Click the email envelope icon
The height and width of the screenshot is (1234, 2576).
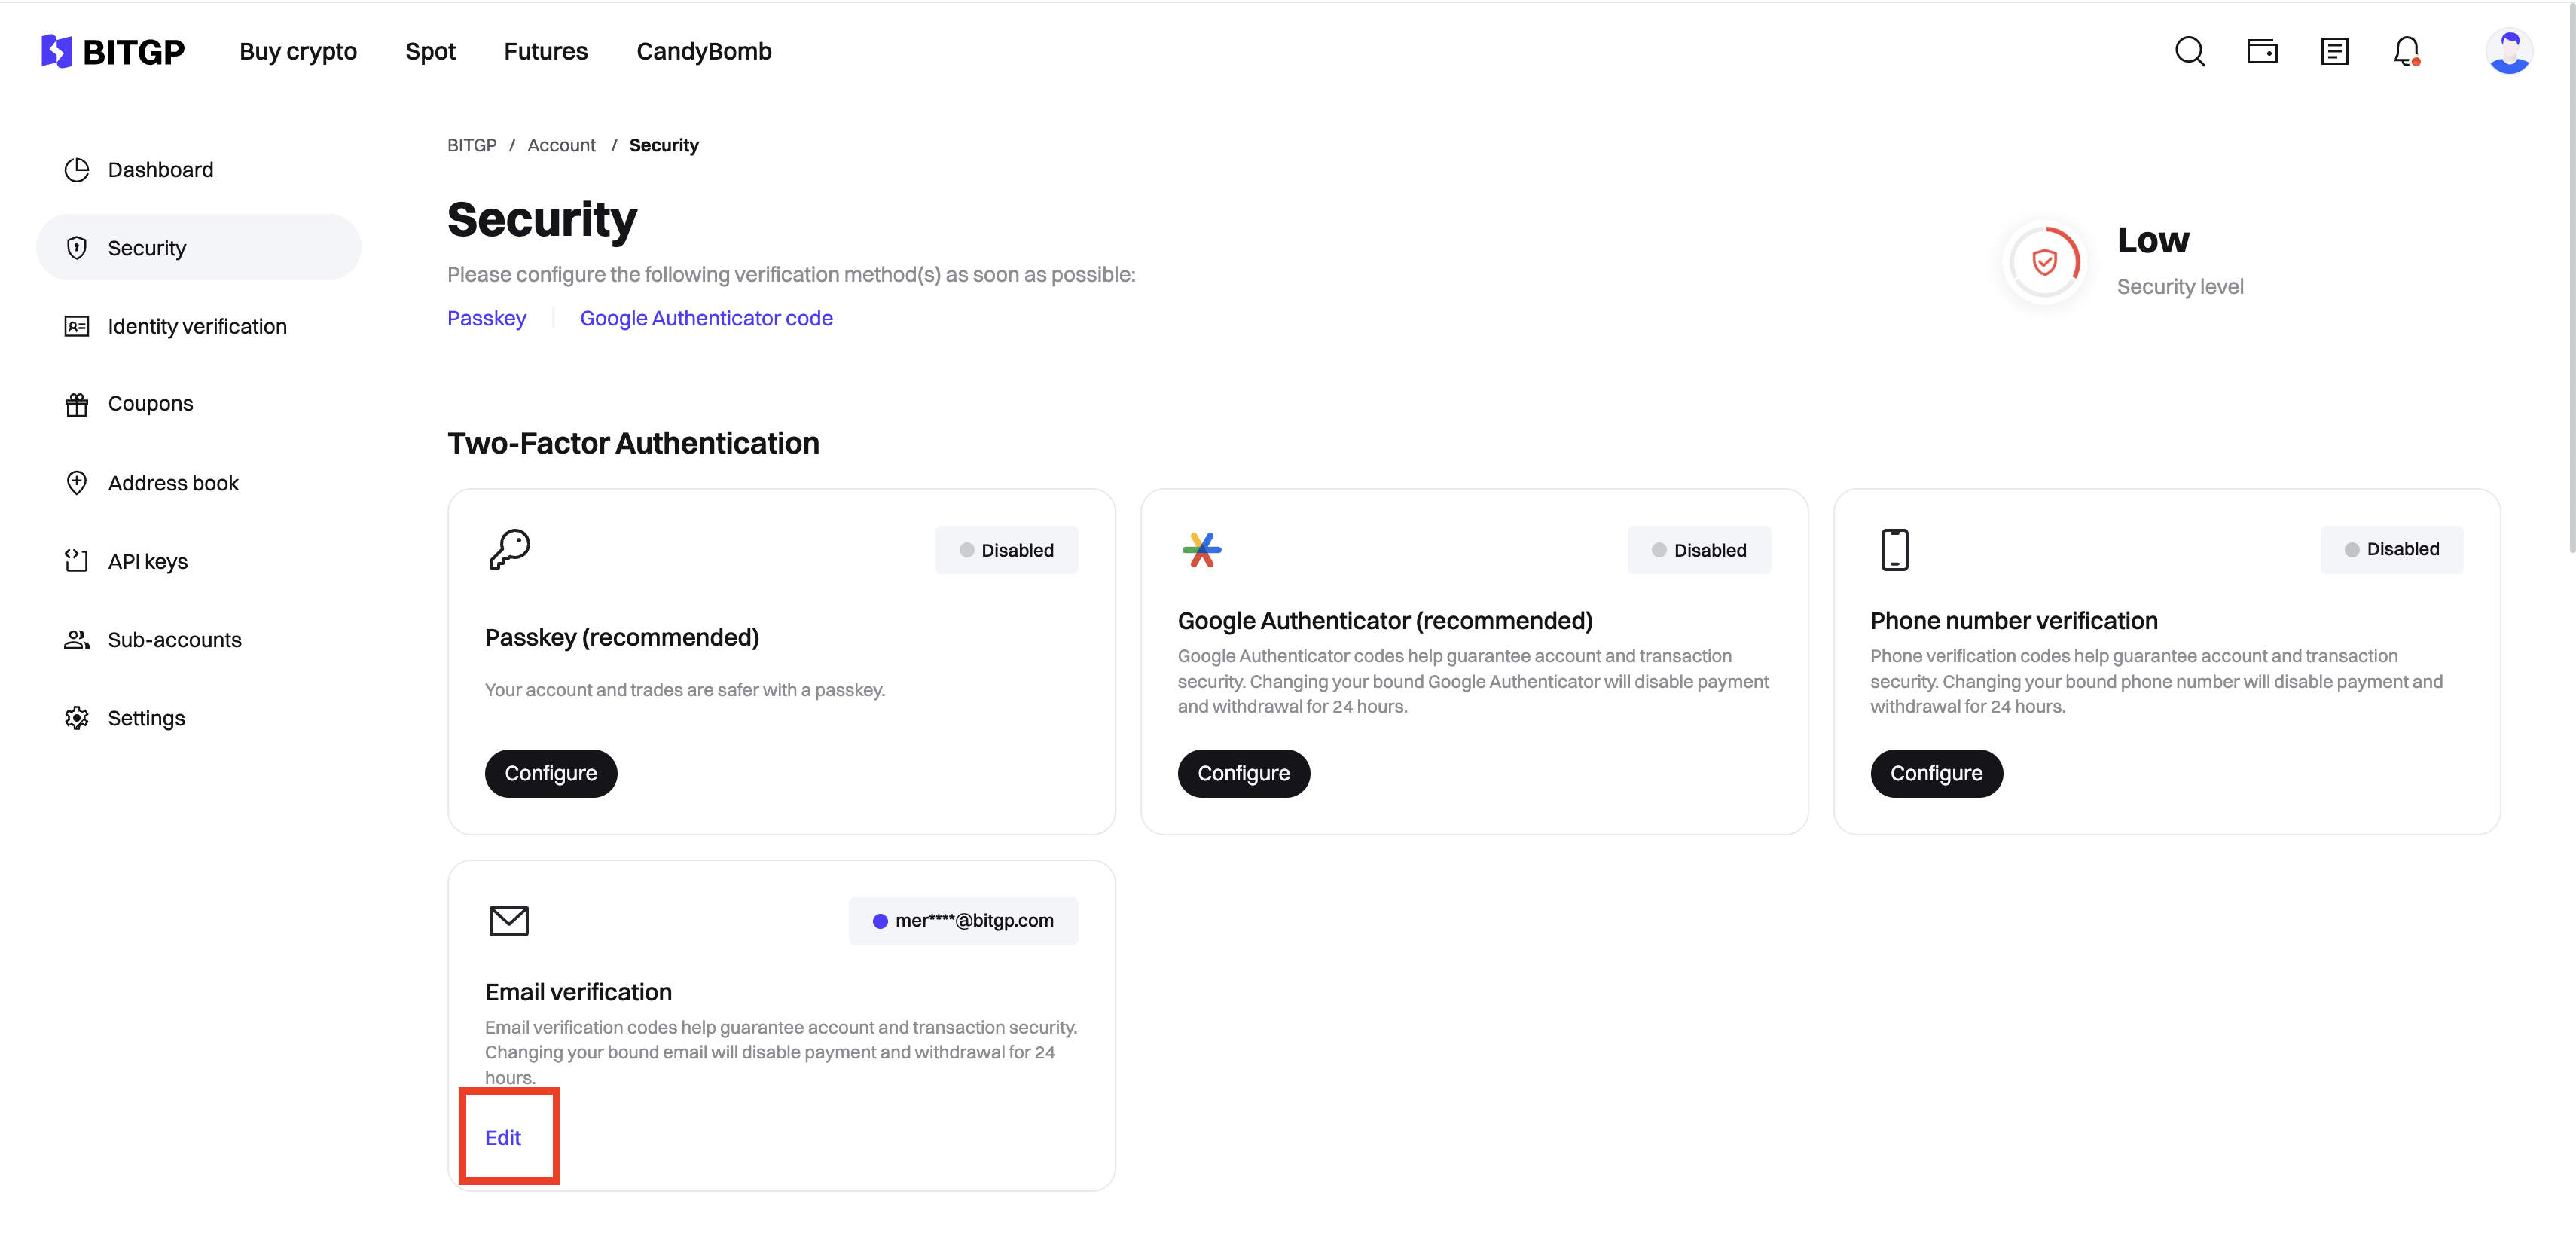click(509, 920)
